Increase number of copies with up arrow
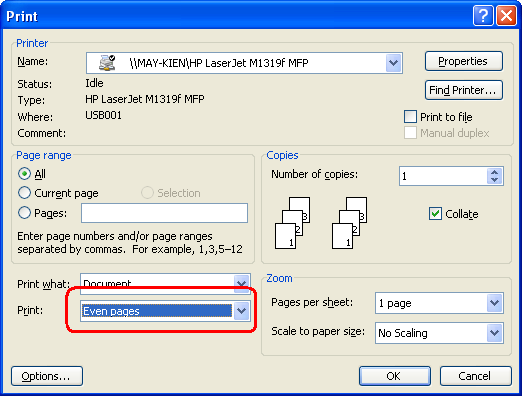This screenshot has width=522, height=400. click(x=494, y=172)
